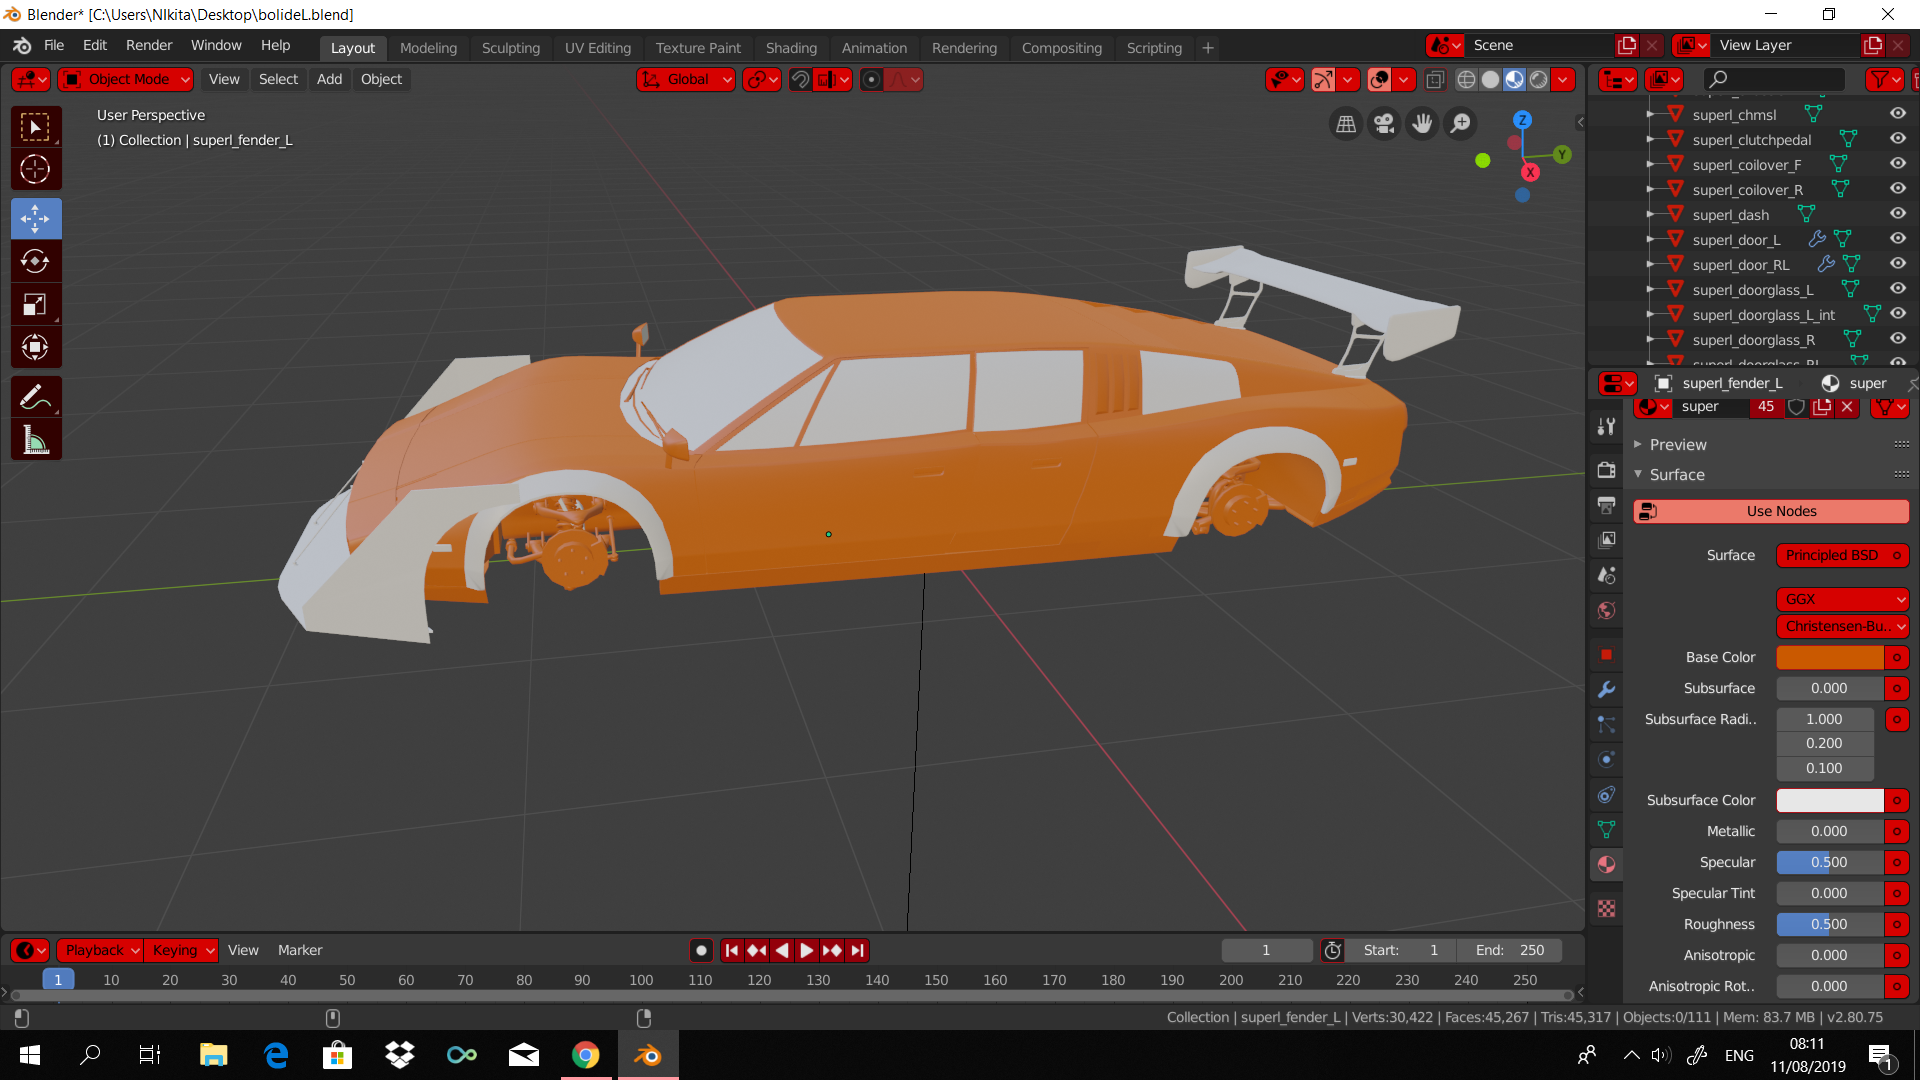Hide superl_dash in the outliner
The width and height of the screenshot is (1920, 1080).
[x=1897, y=213]
